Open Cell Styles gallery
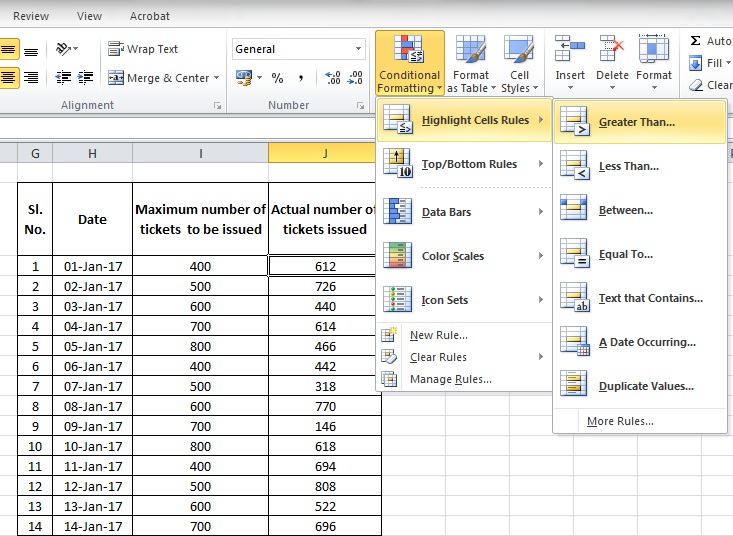This screenshot has width=733, height=536. point(519,64)
